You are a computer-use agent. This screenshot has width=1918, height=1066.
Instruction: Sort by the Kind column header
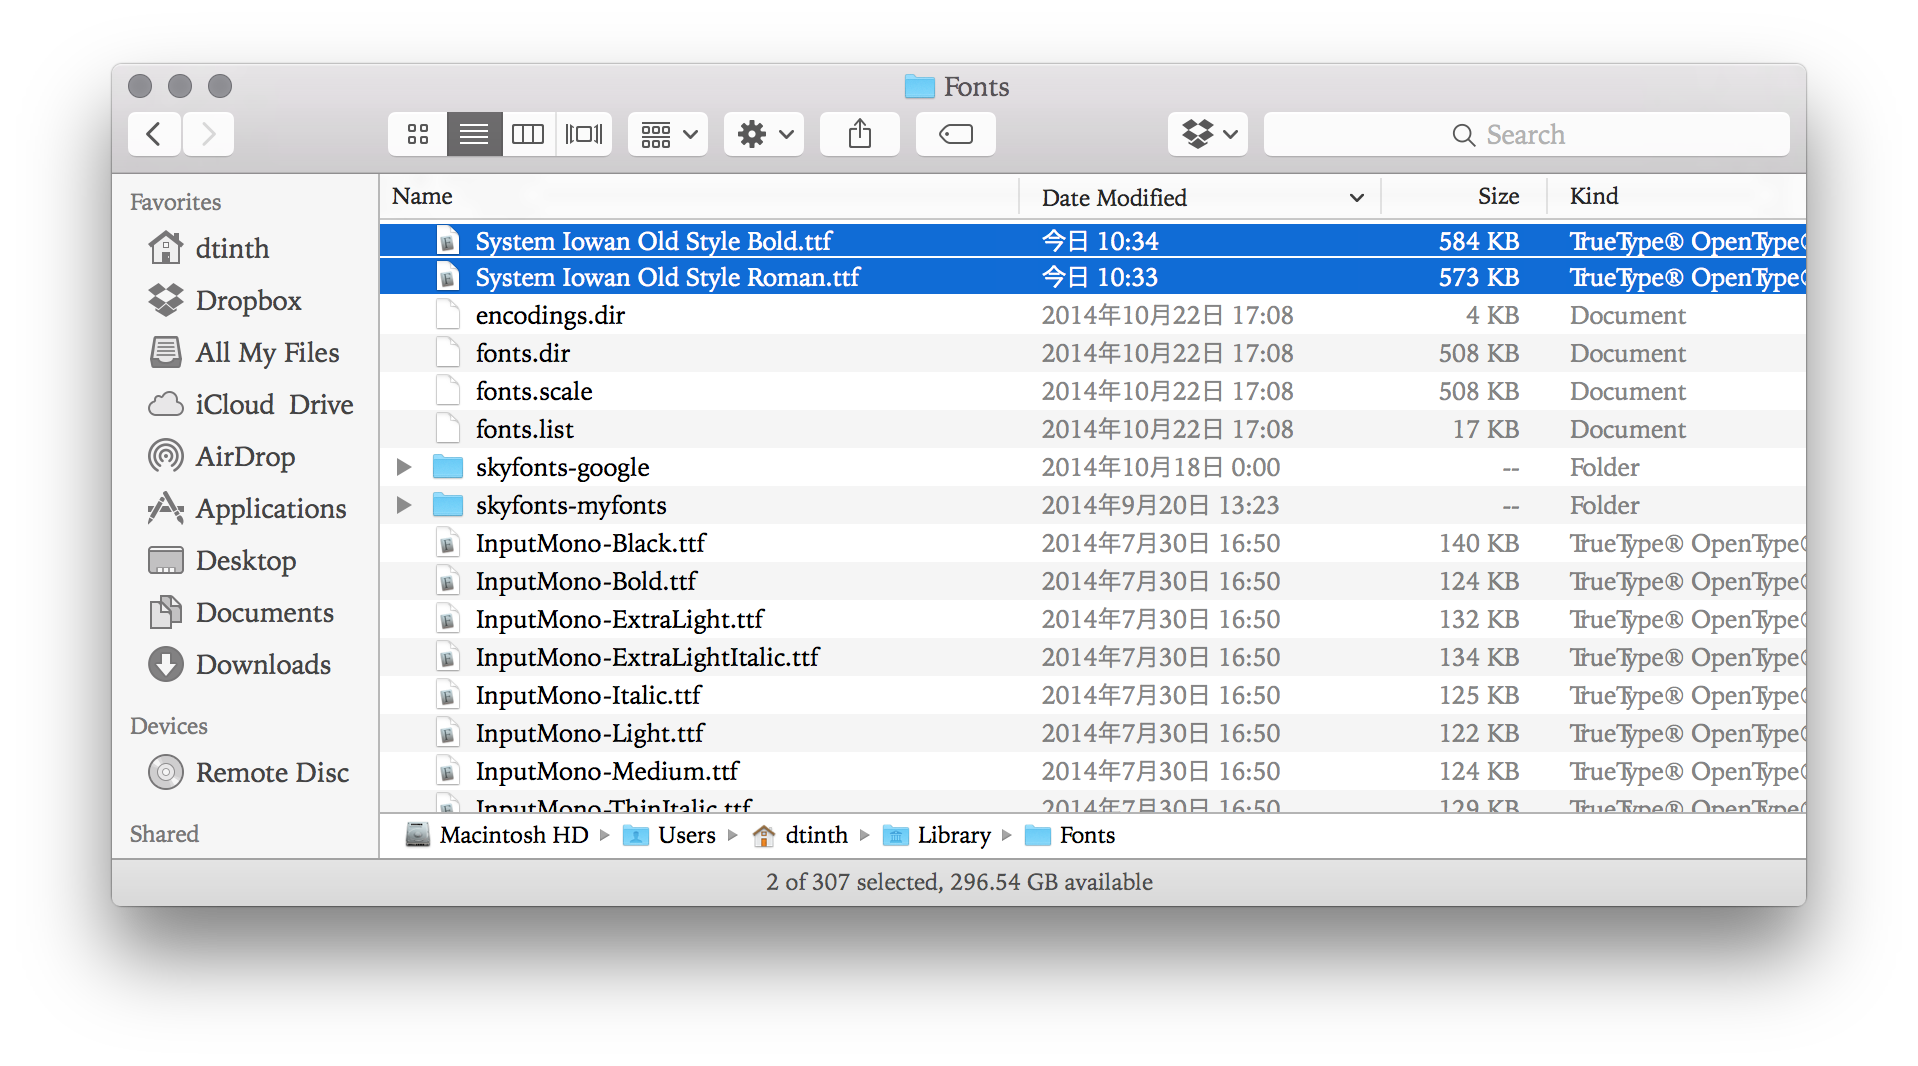point(1677,196)
